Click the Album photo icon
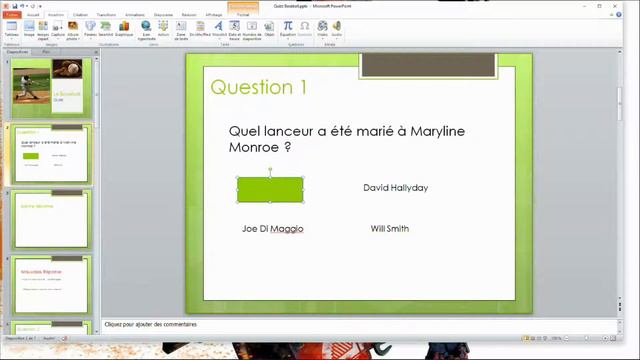Screen dimensions: 640x360 tap(73, 26)
